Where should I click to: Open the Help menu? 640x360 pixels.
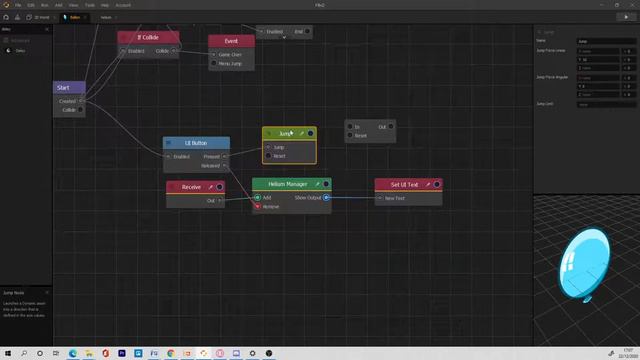[x=105, y=5]
